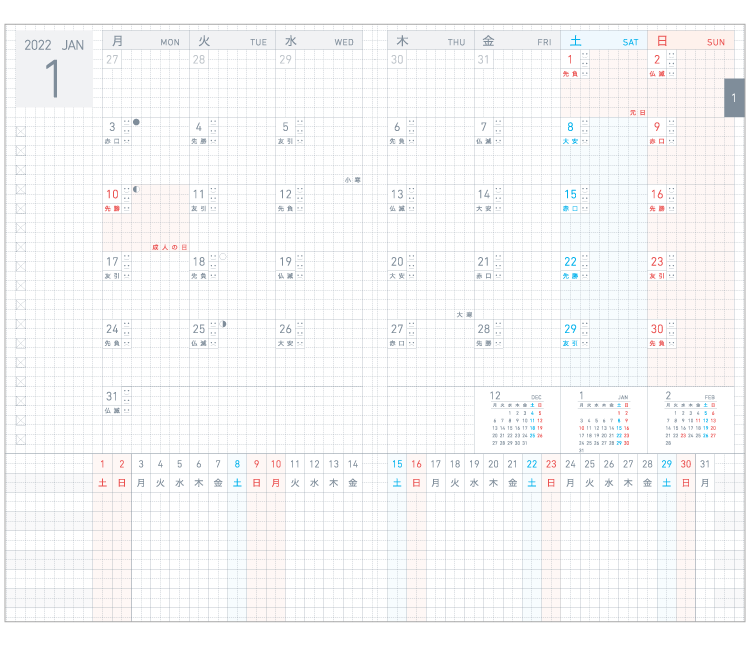750x646 pixels.
Task: Click the first quarter moon icon on January 10
Action: pyautogui.click(x=136, y=189)
